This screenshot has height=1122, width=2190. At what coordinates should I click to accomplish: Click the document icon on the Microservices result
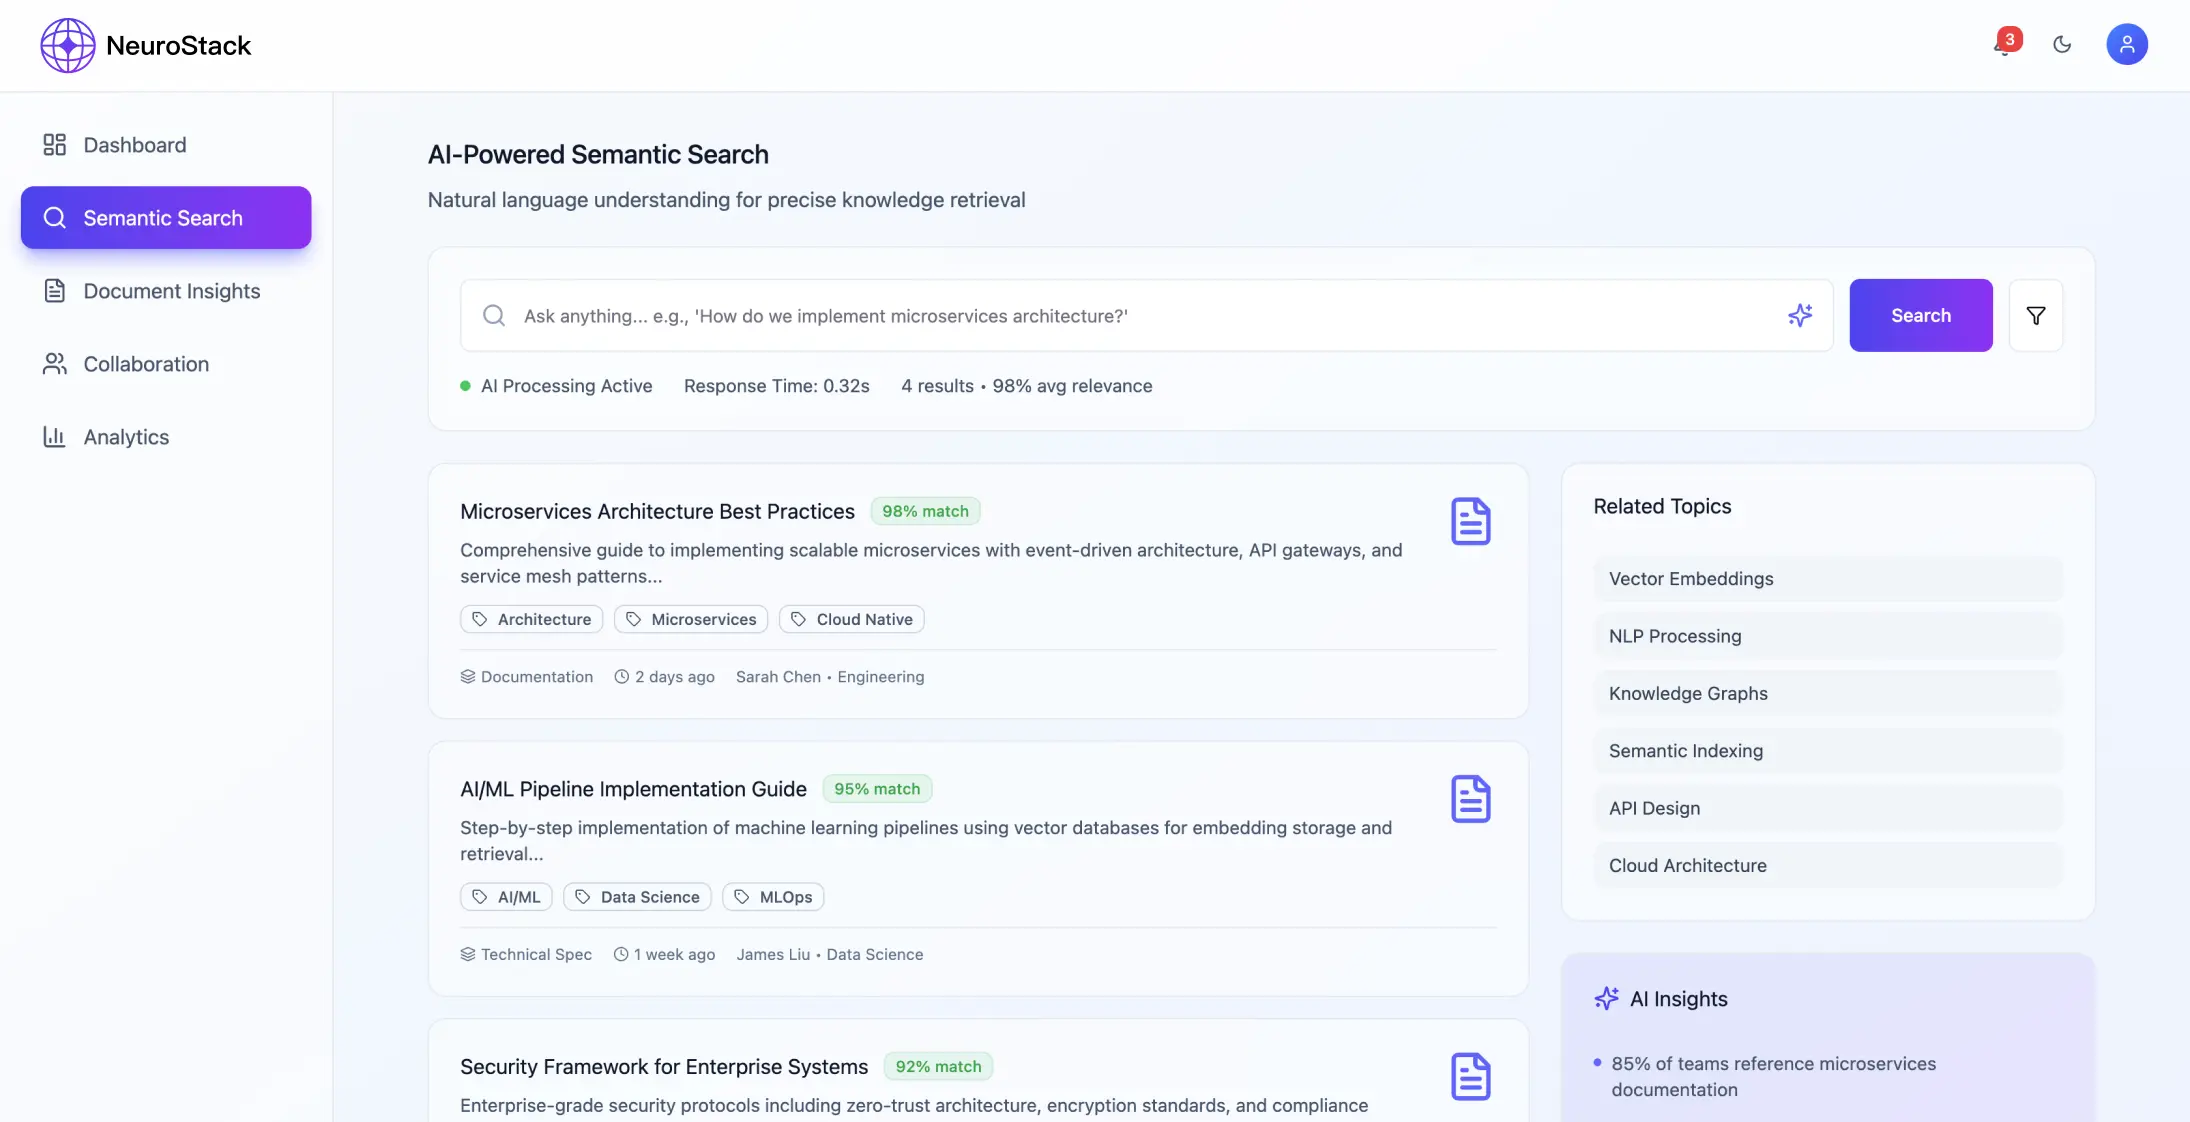pyautogui.click(x=1470, y=520)
